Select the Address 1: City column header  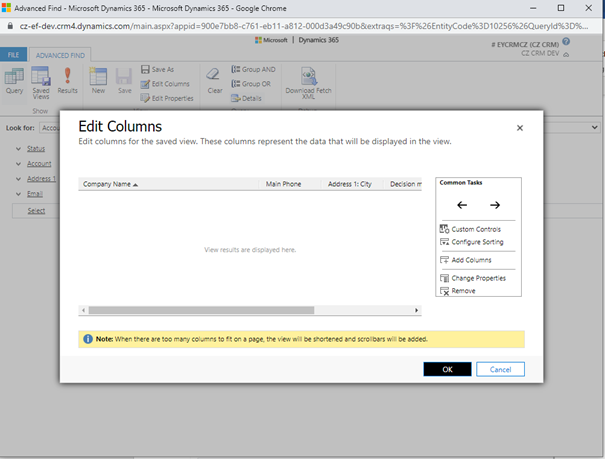(349, 184)
